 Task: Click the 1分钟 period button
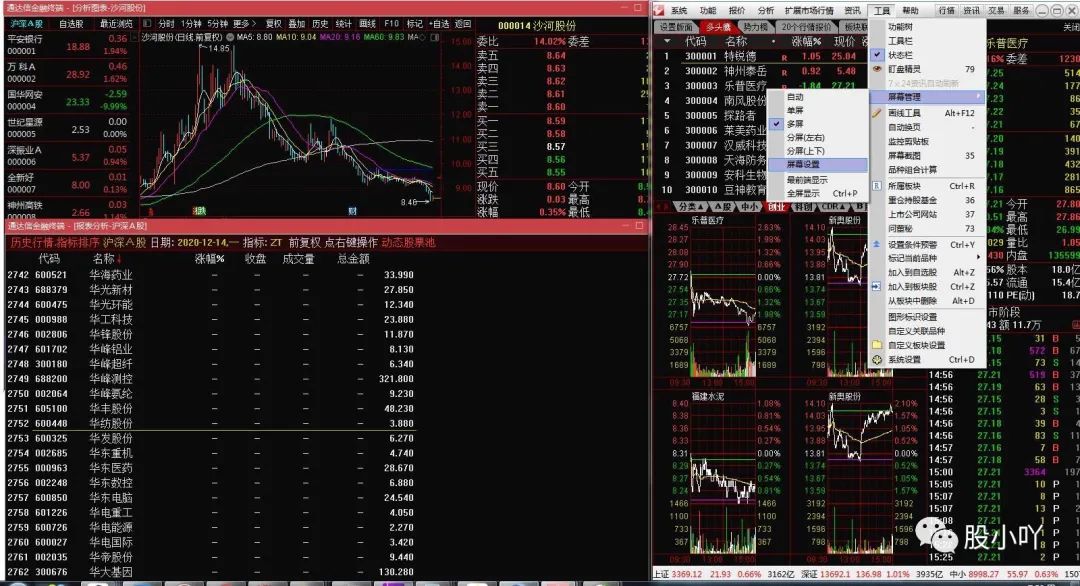[x=191, y=23]
